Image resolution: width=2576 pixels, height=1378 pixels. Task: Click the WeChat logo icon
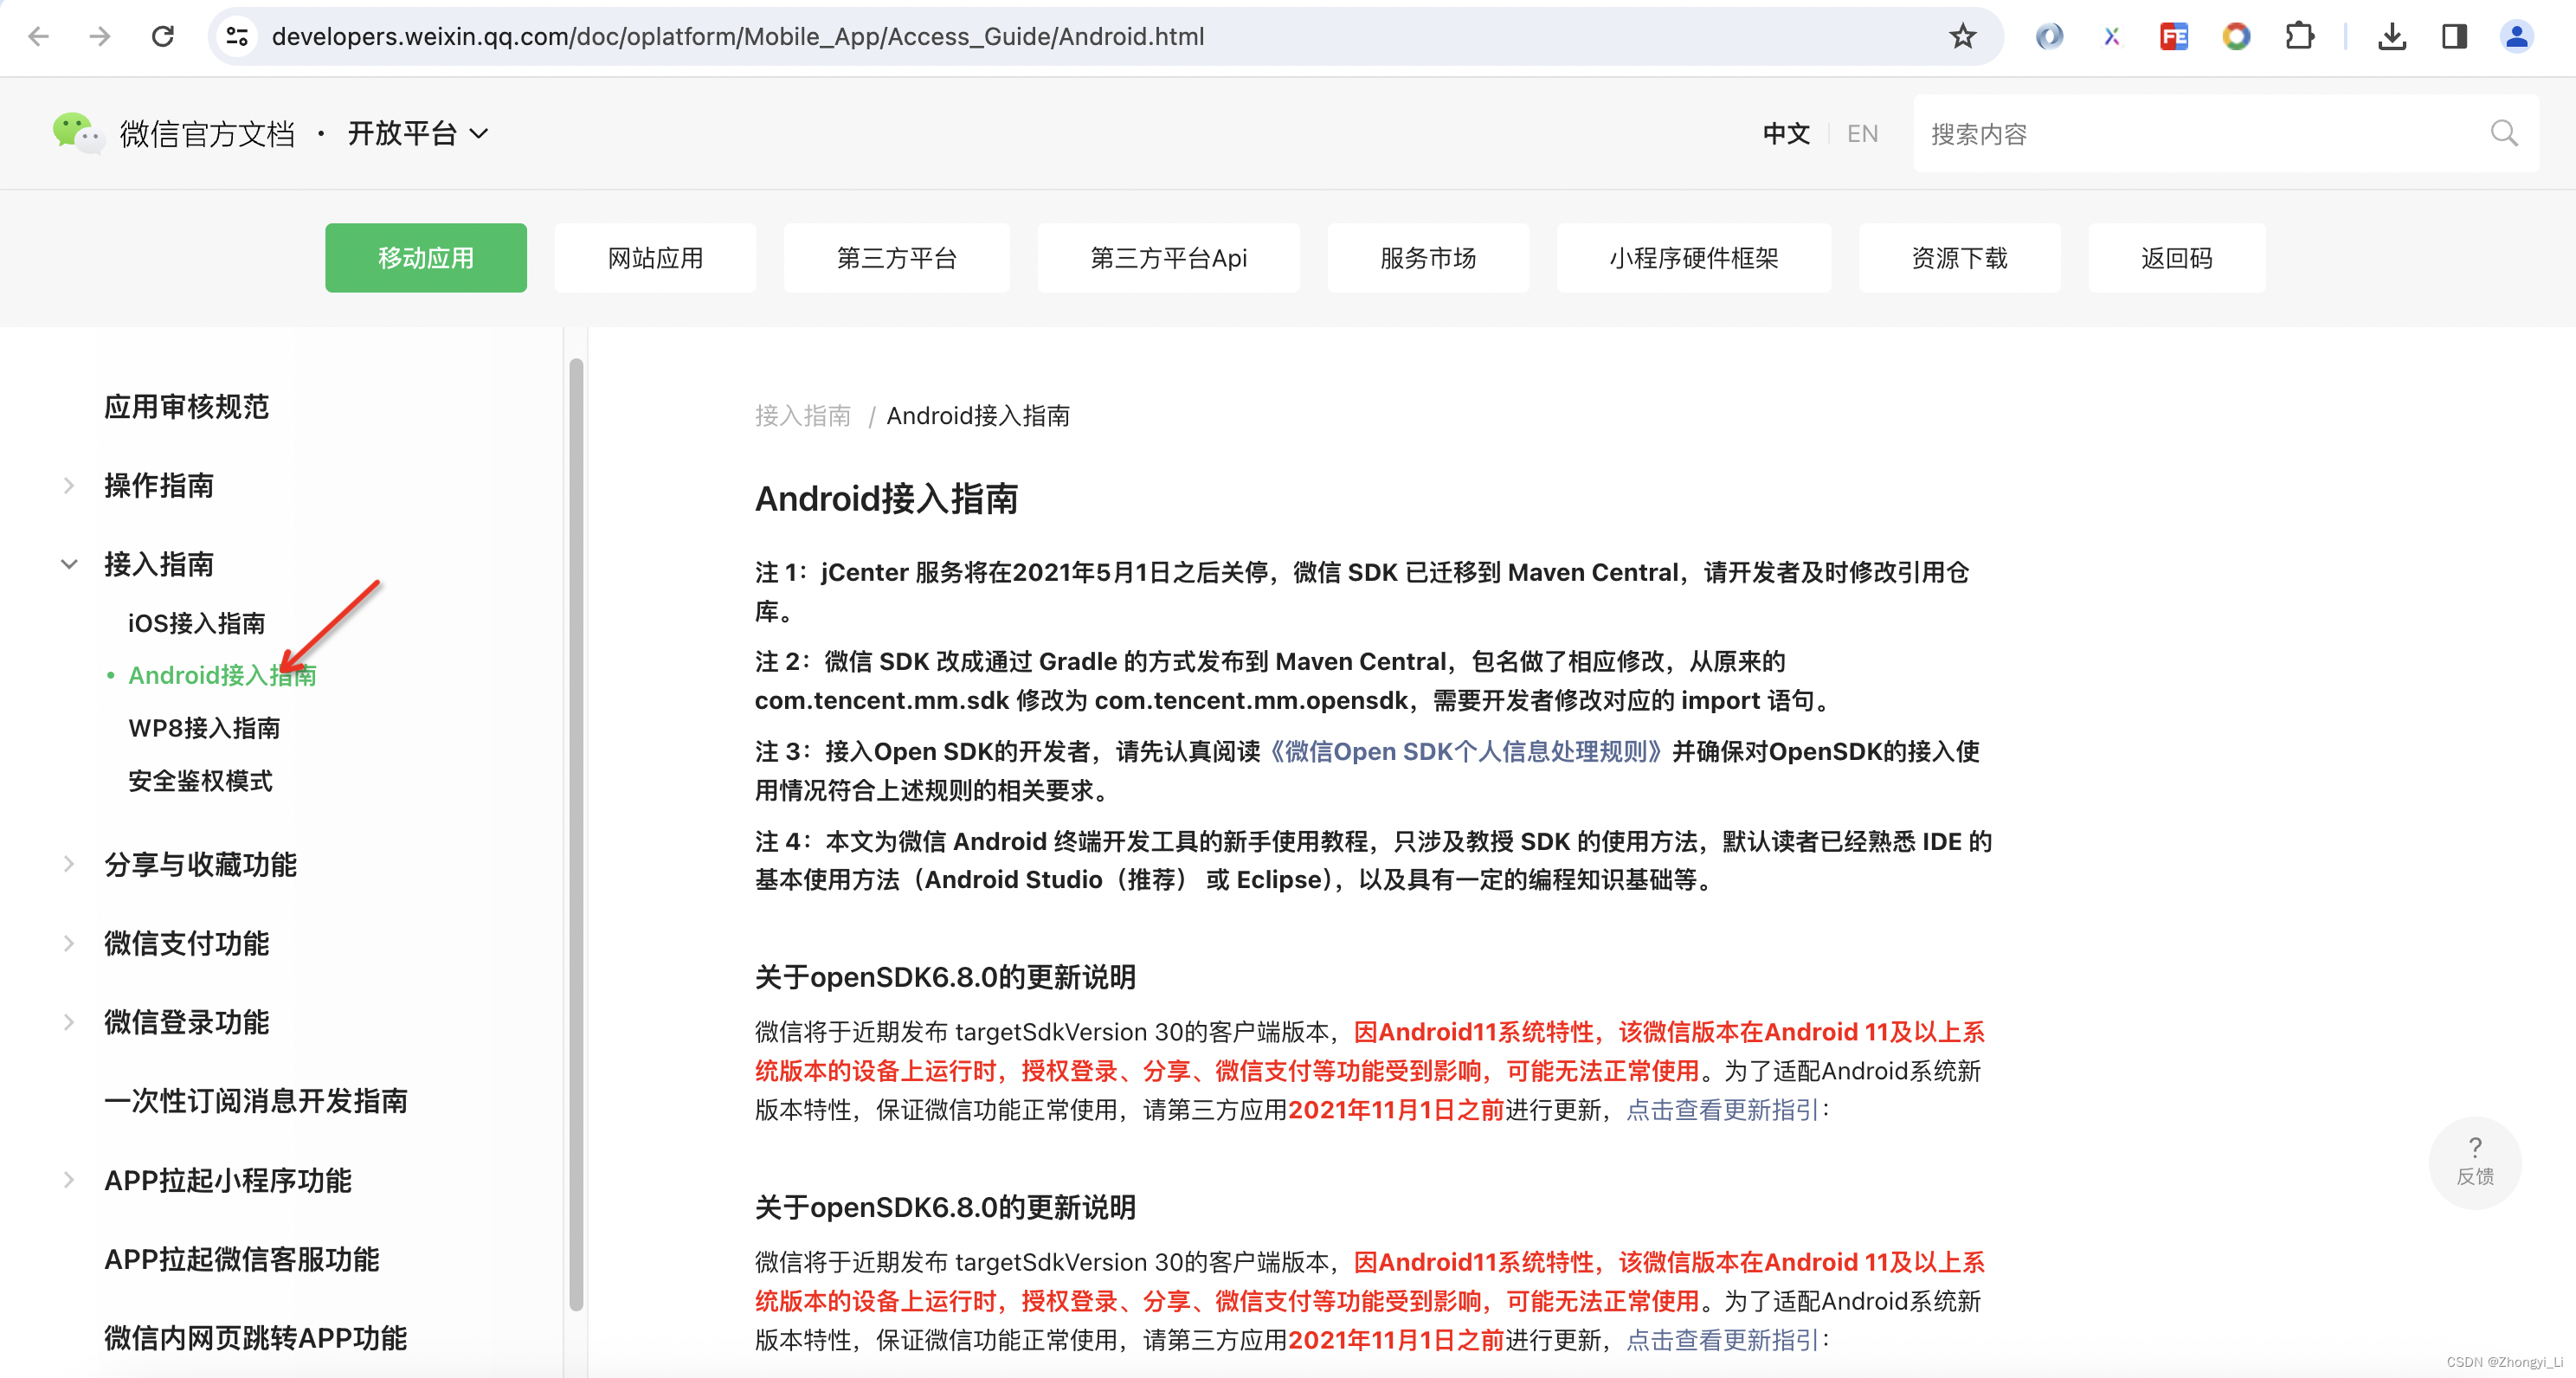point(76,132)
